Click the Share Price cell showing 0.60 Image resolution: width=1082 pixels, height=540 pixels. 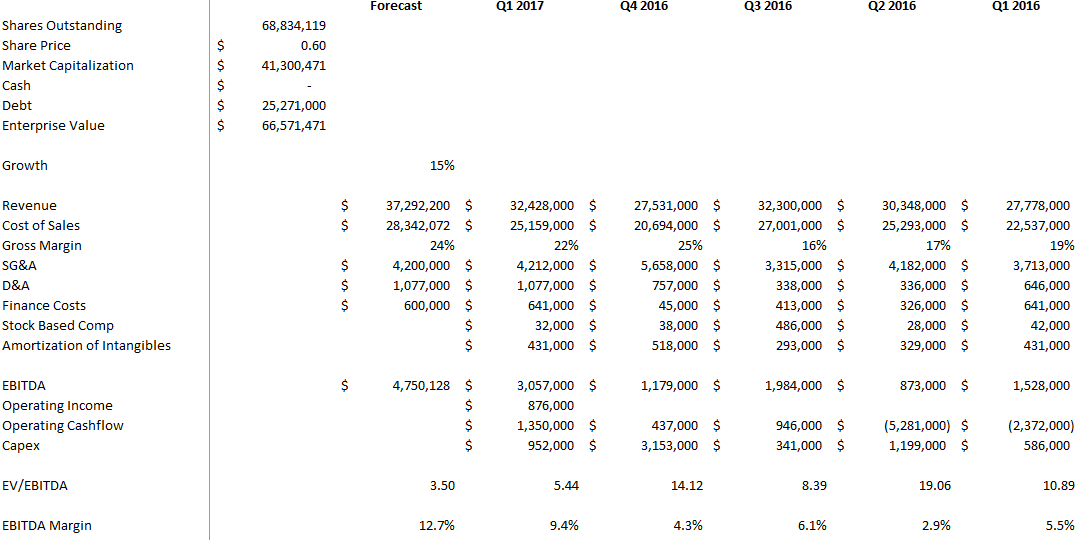[x=312, y=45]
